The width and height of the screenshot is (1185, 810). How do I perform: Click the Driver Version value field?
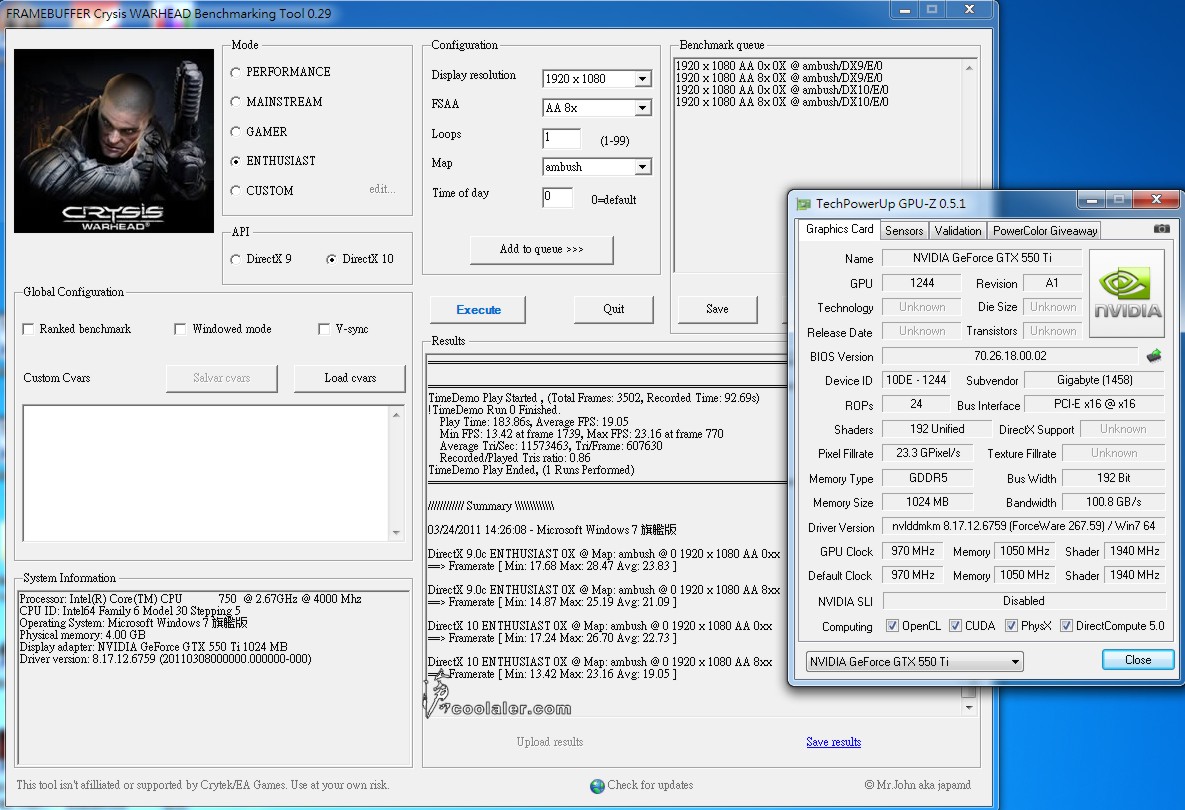(x=1023, y=526)
